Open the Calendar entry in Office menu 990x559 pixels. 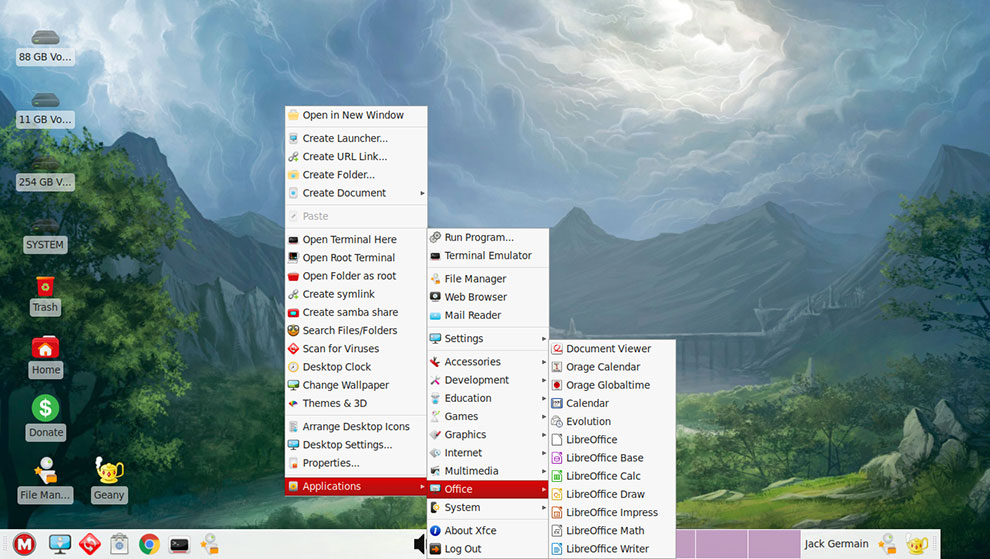point(612,403)
